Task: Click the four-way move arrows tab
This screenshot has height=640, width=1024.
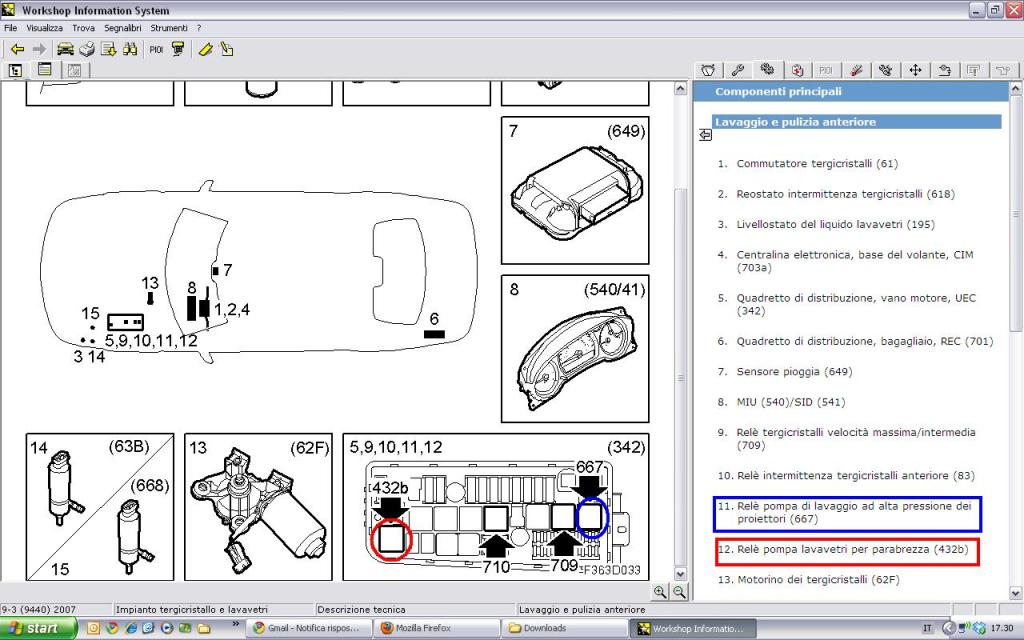Action: (915, 70)
